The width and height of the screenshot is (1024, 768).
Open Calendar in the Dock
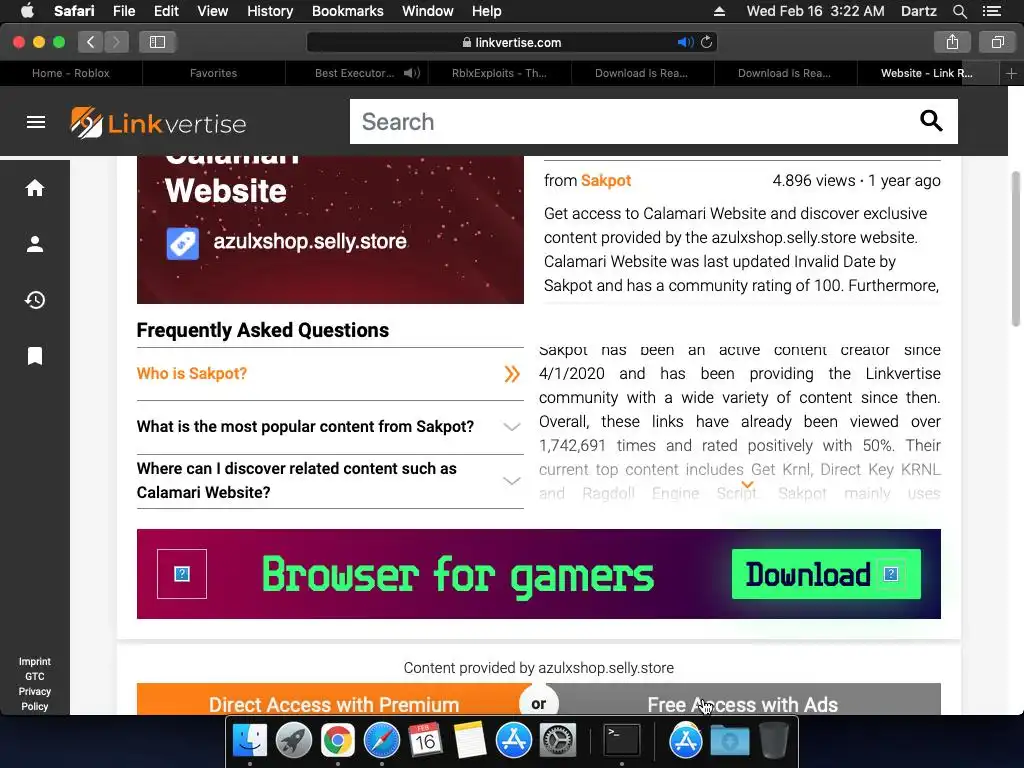click(x=425, y=741)
